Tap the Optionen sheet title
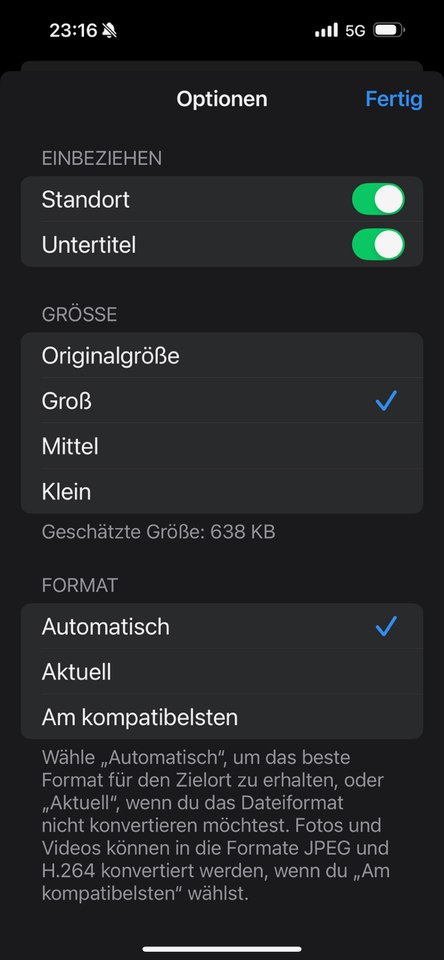This screenshot has height=960, width=444. click(222, 99)
